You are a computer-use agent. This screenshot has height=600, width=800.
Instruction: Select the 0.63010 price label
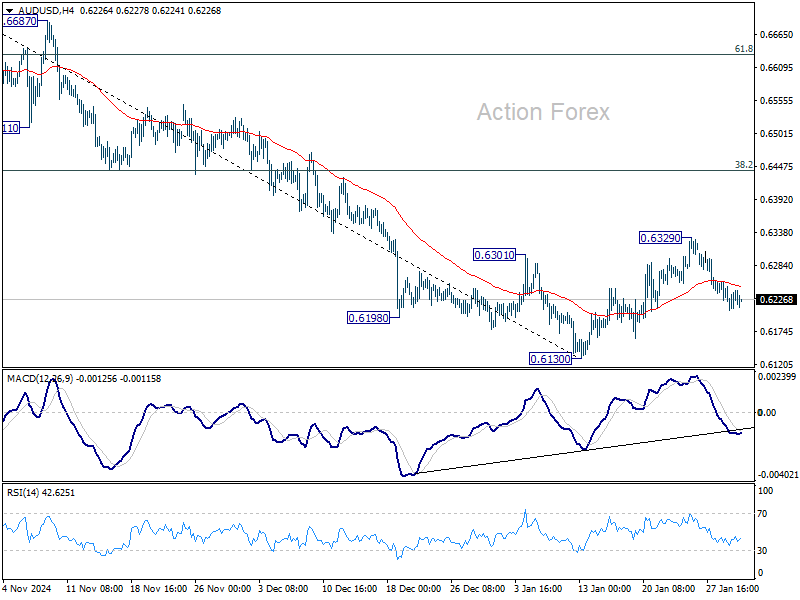[494, 255]
